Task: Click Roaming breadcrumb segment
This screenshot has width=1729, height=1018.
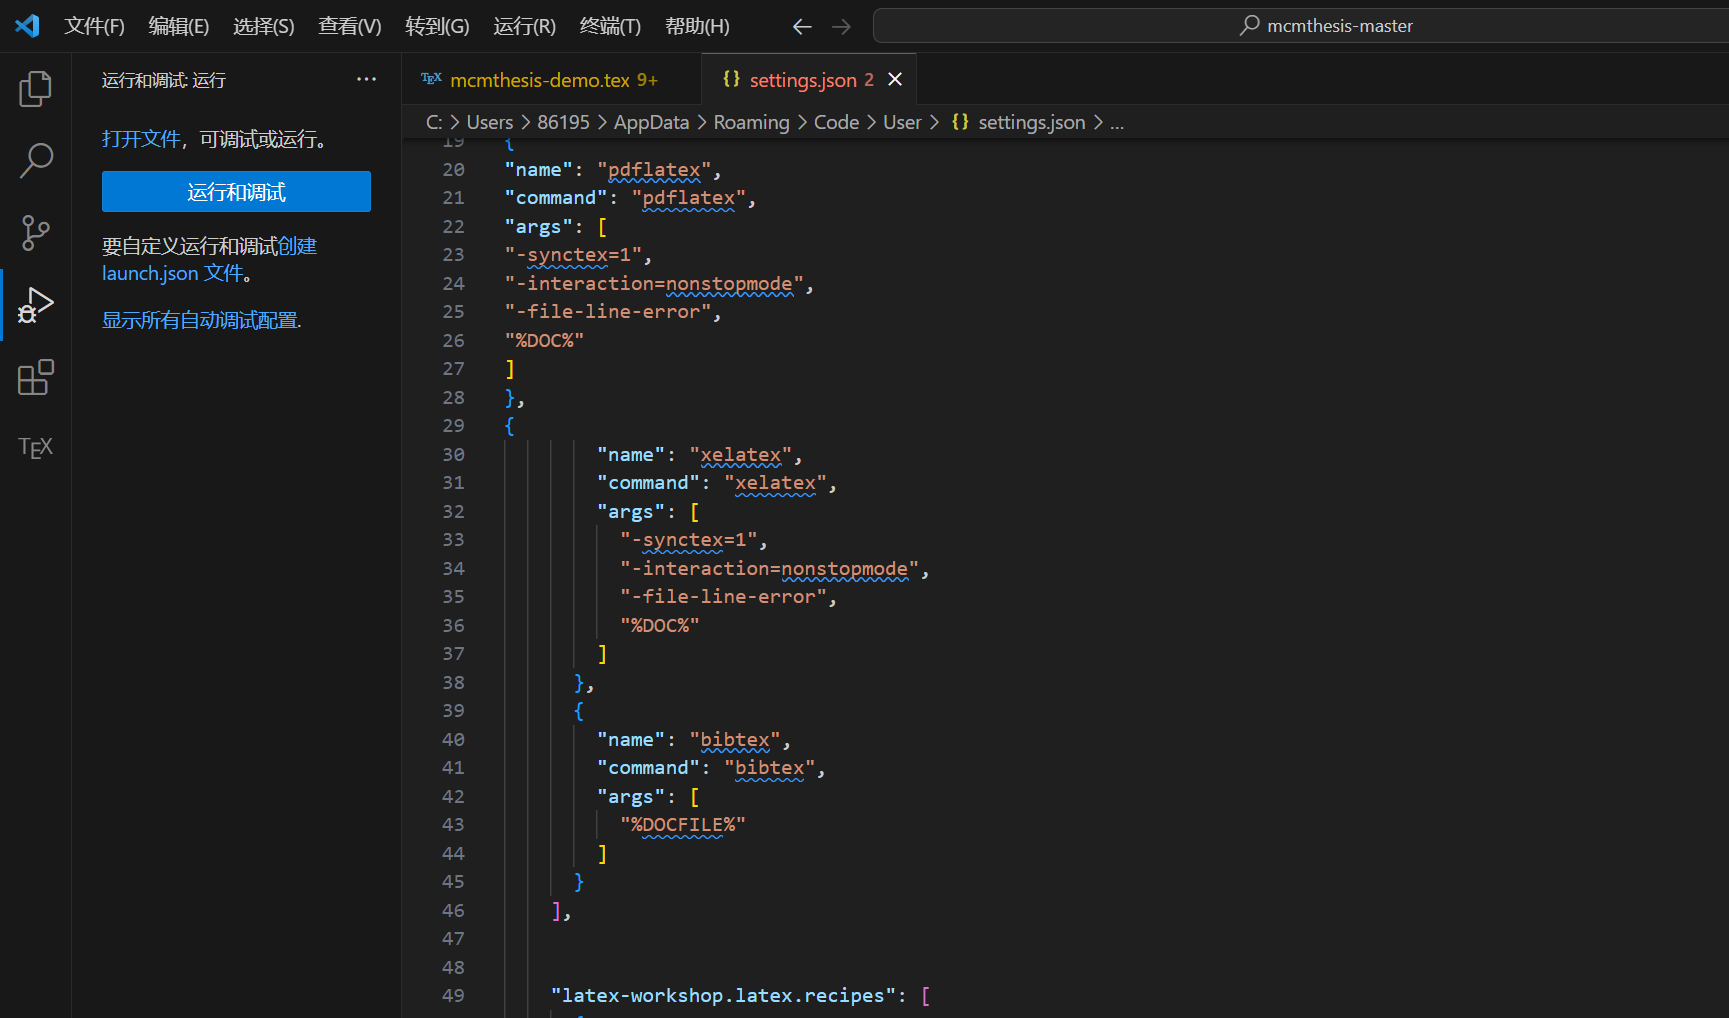Action: click(x=751, y=122)
